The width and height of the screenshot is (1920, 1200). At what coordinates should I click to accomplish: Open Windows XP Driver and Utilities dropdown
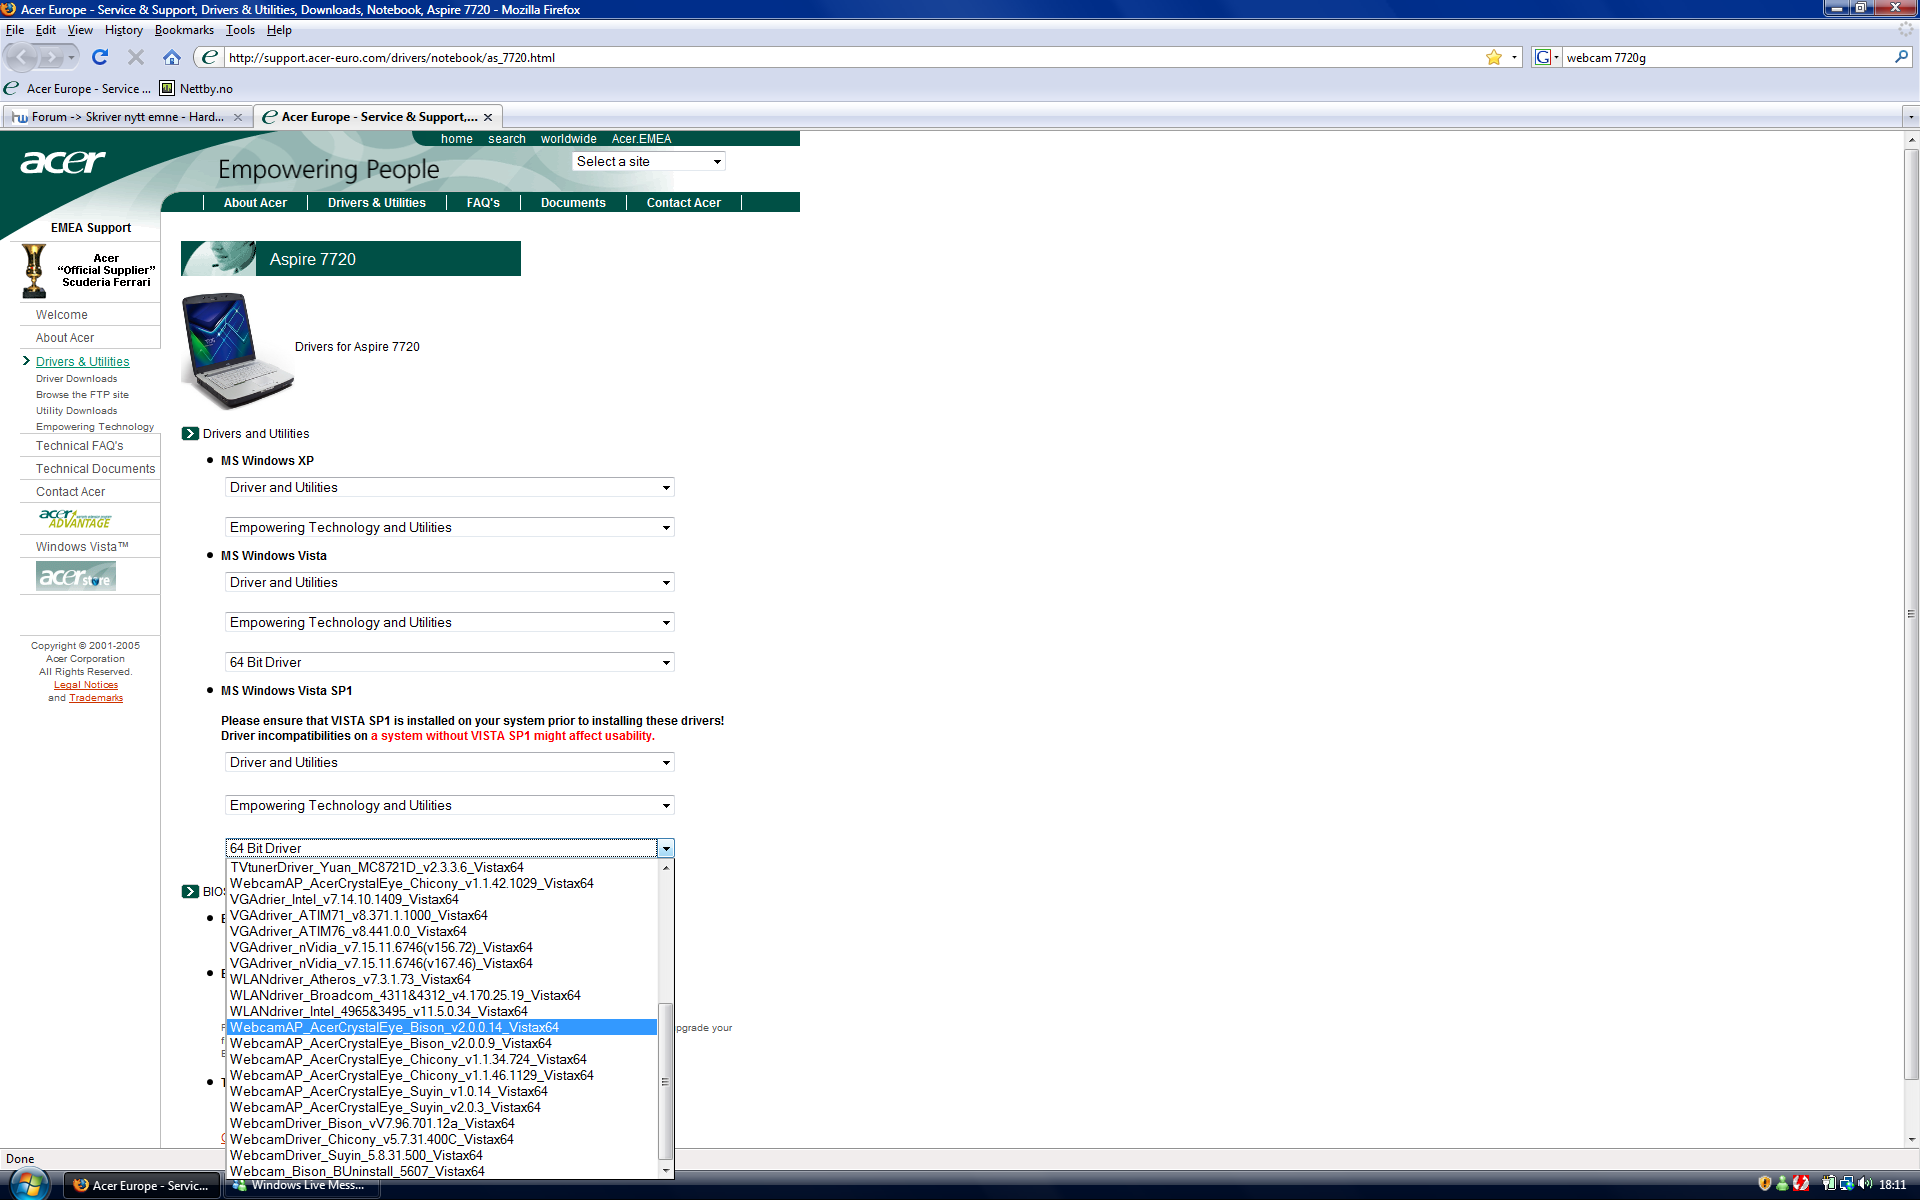(x=450, y=487)
